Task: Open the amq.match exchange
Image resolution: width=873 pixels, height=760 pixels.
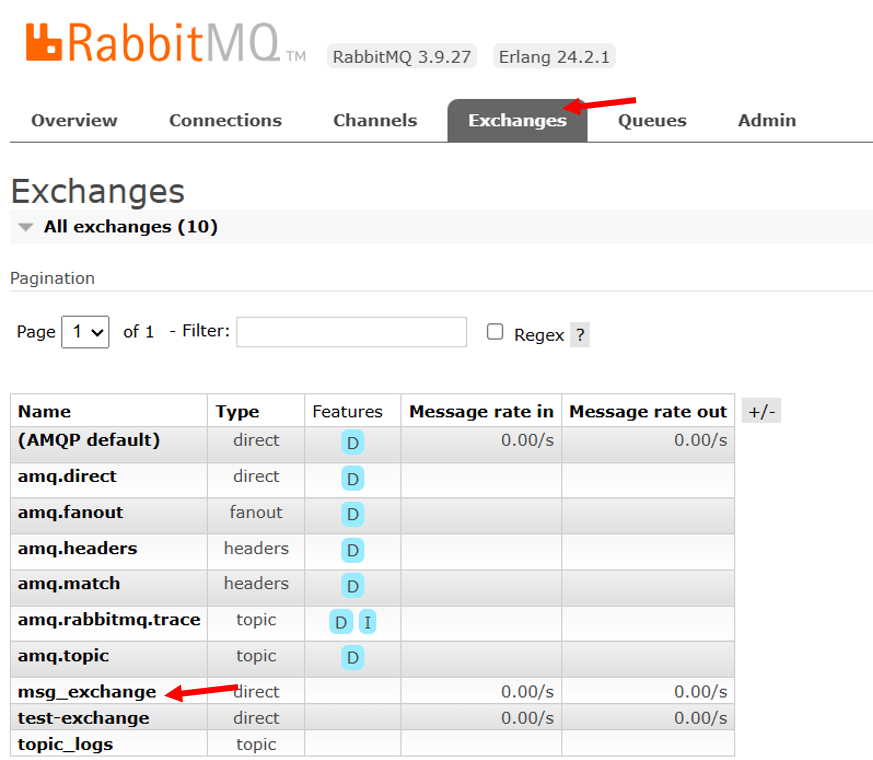Action: [69, 584]
